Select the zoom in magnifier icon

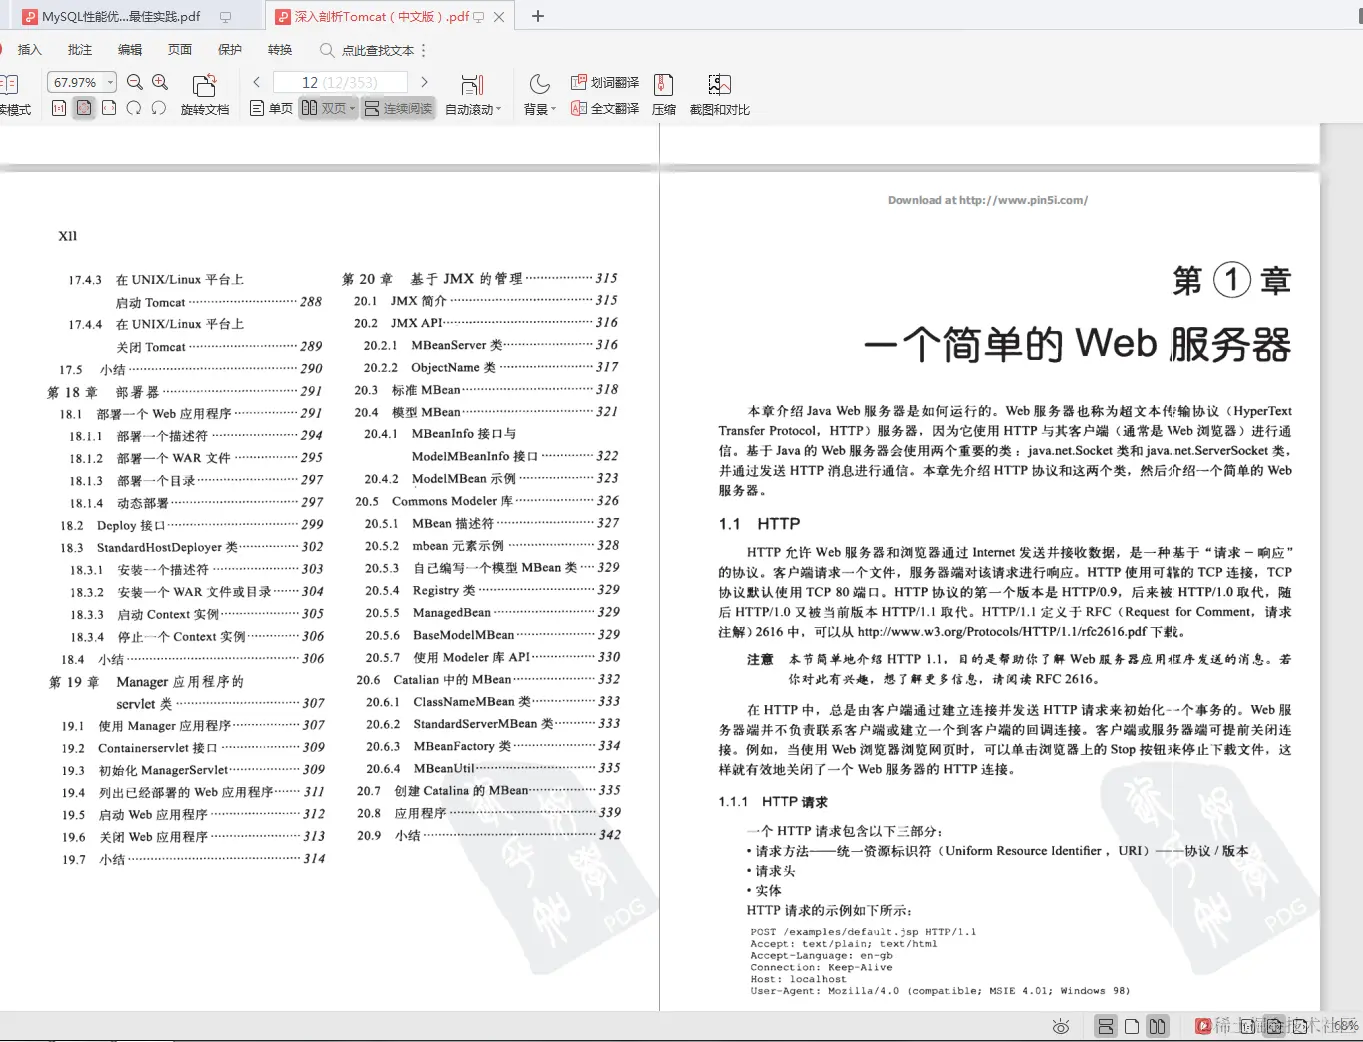(160, 82)
